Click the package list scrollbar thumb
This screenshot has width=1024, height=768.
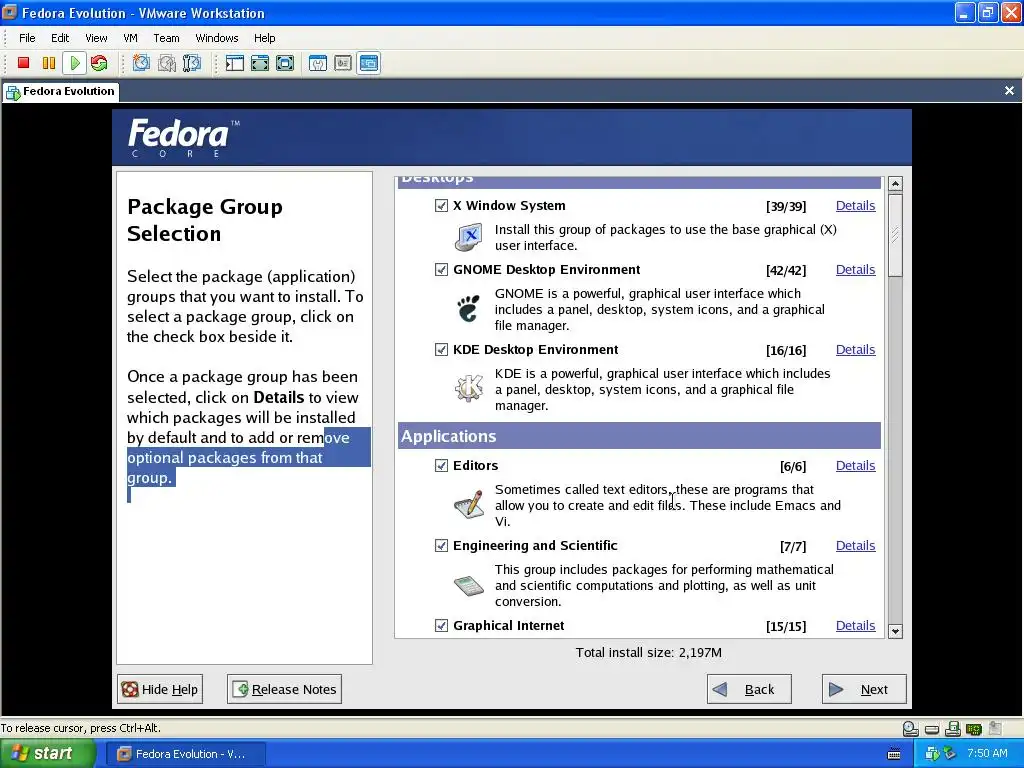[x=895, y=234]
